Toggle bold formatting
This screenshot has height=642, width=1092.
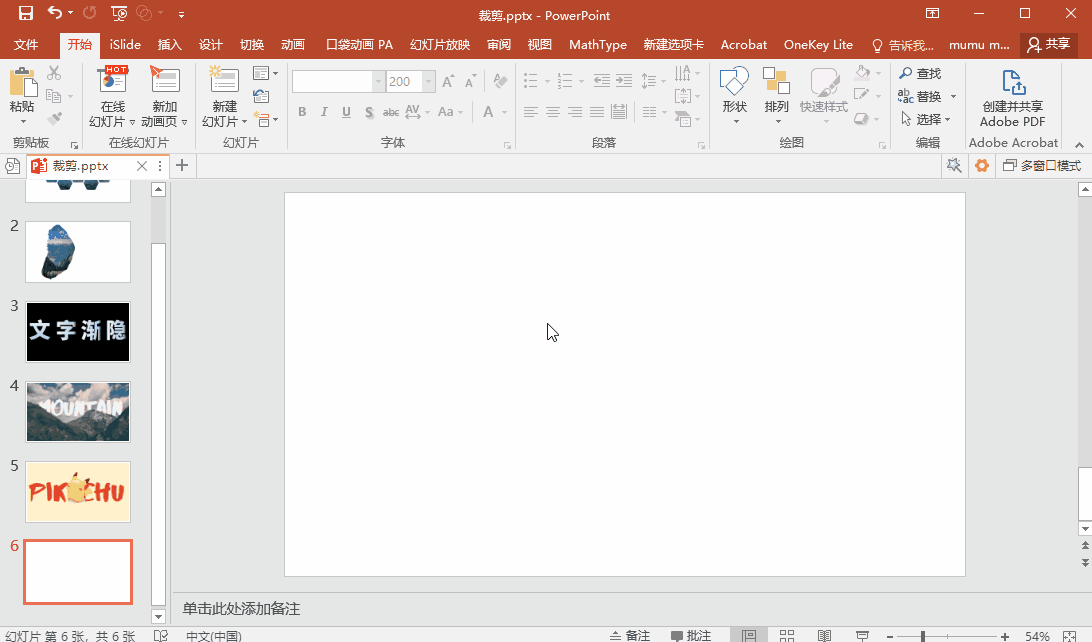302,112
